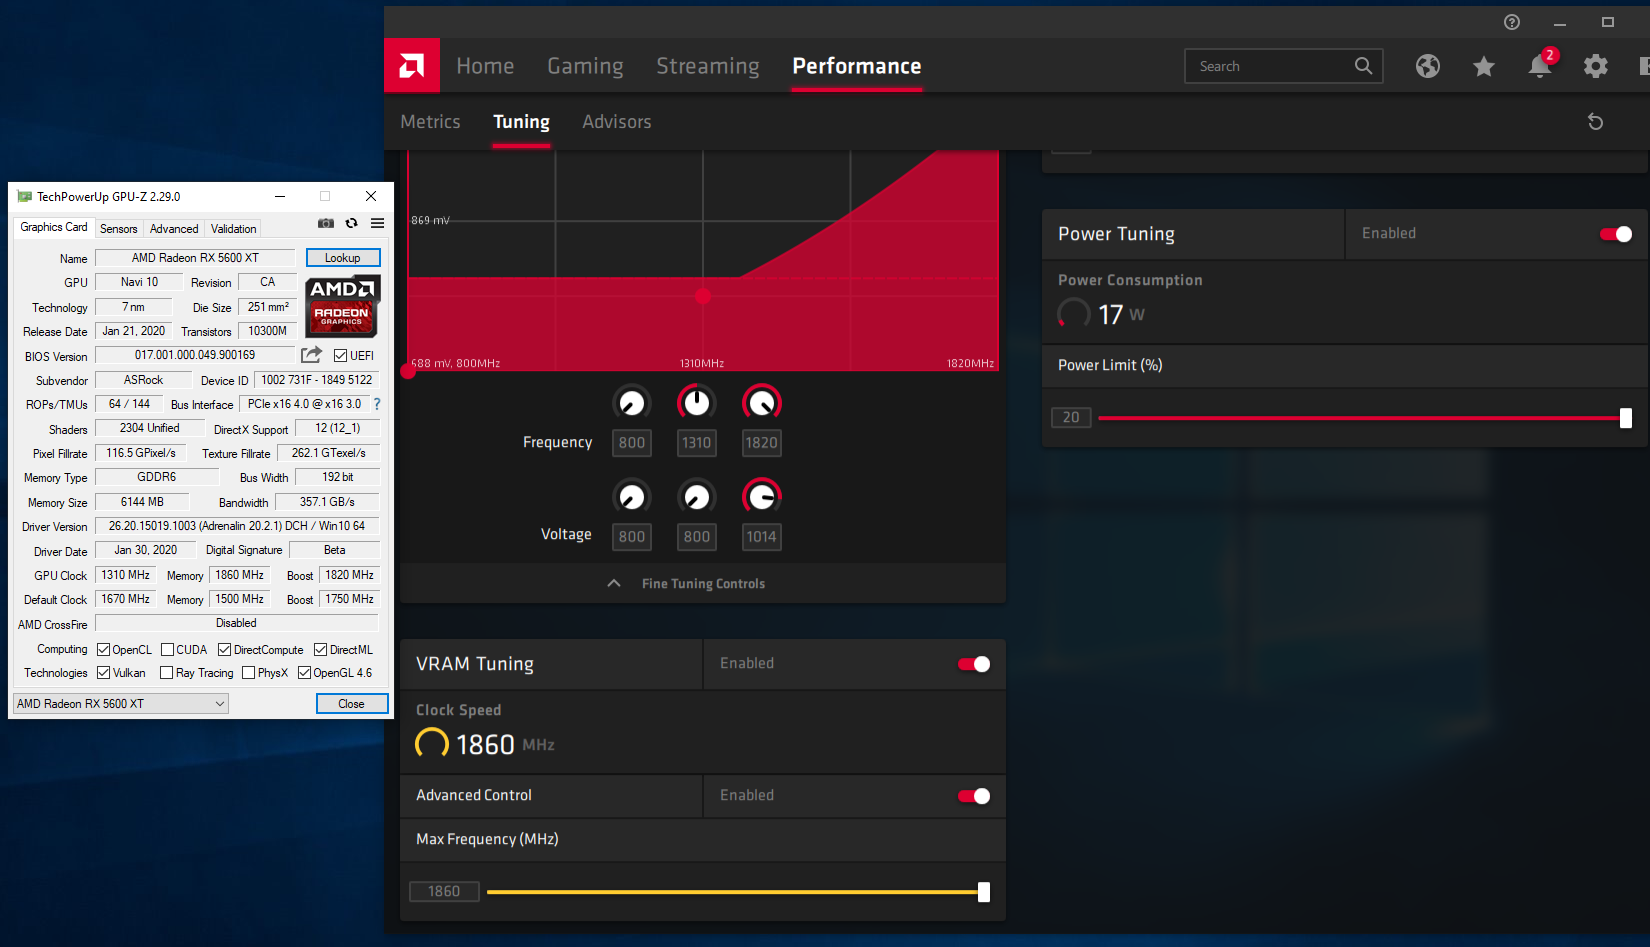The width and height of the screenshot is (1650, 947).
Task: Click the Power Limit value field 20
Action: [1071, 418]
